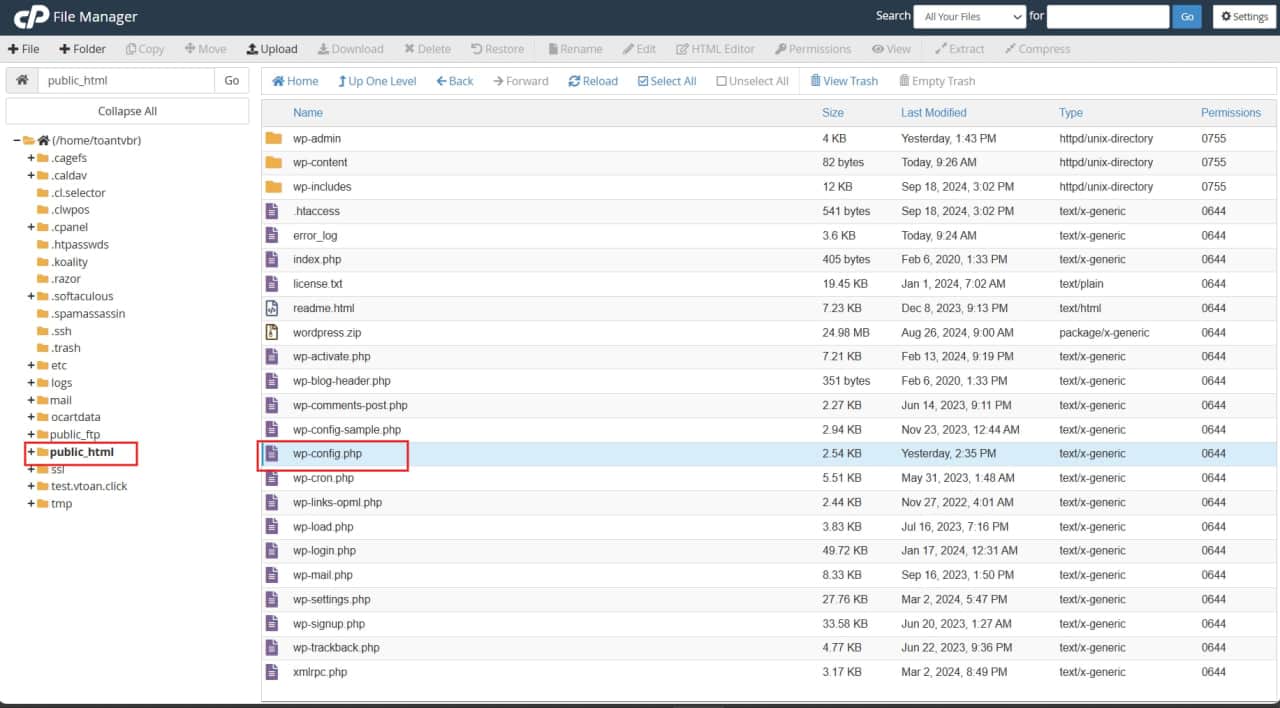Click the .htaccess file icon

271,211
